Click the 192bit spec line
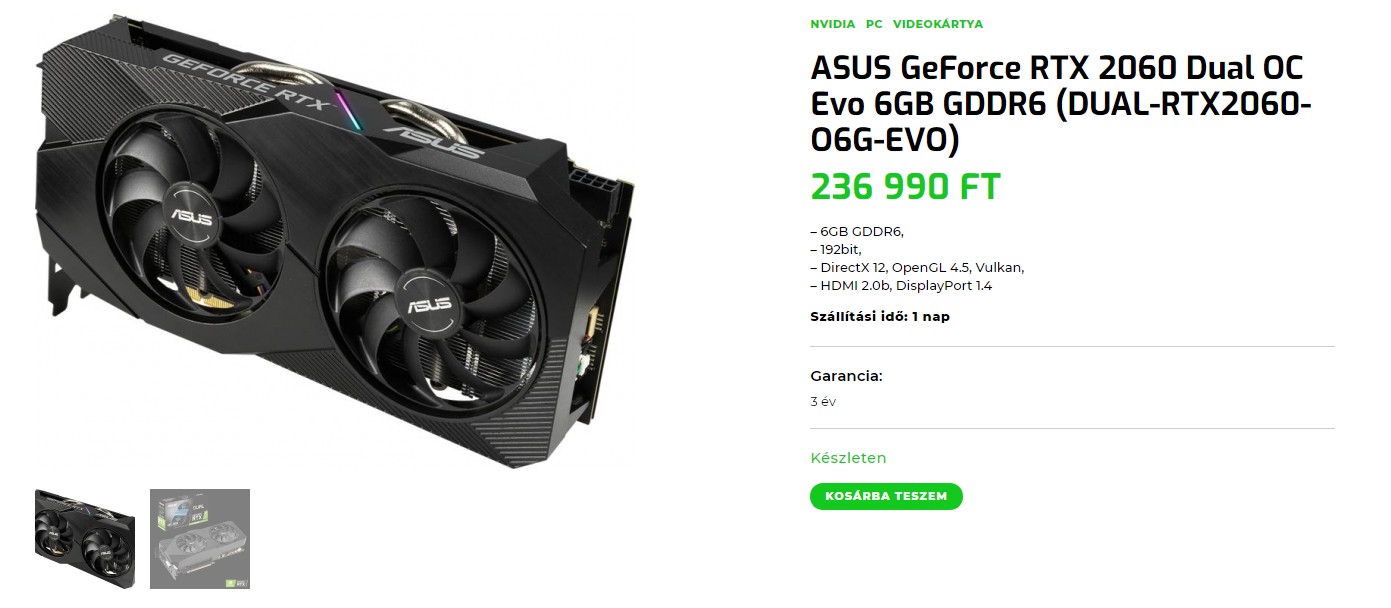 pyautogui.click(x=835, y=250)
